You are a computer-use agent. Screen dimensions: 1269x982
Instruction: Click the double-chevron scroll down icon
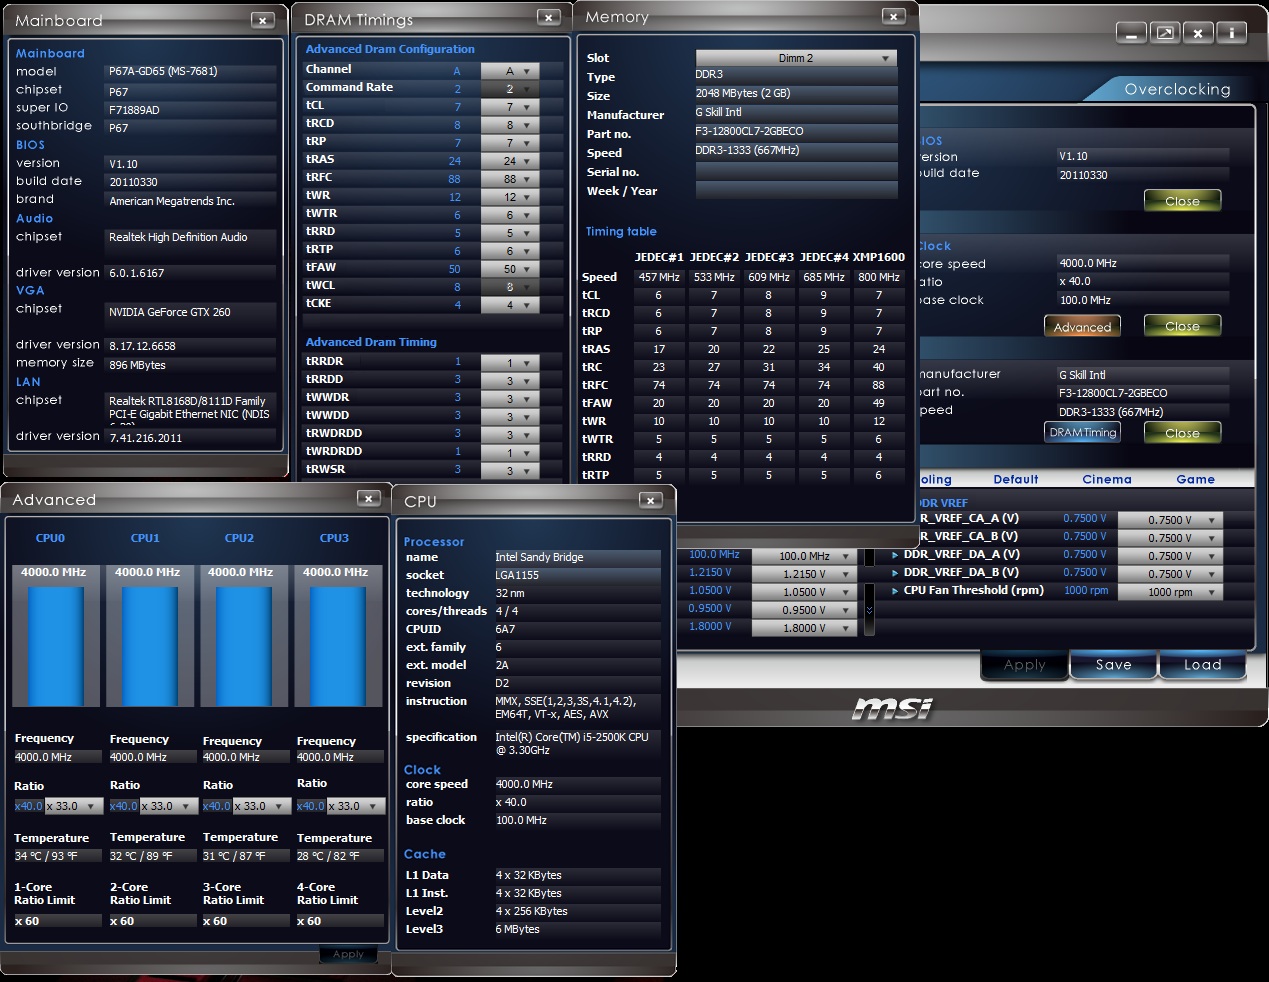click(x=869, y=610)
